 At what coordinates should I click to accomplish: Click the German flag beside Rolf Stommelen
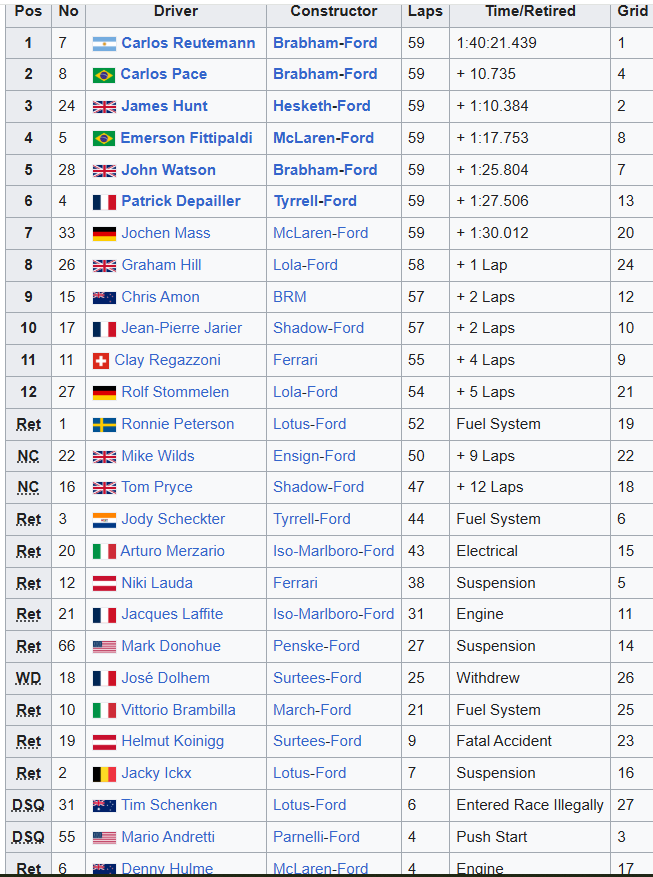(105, 393)
